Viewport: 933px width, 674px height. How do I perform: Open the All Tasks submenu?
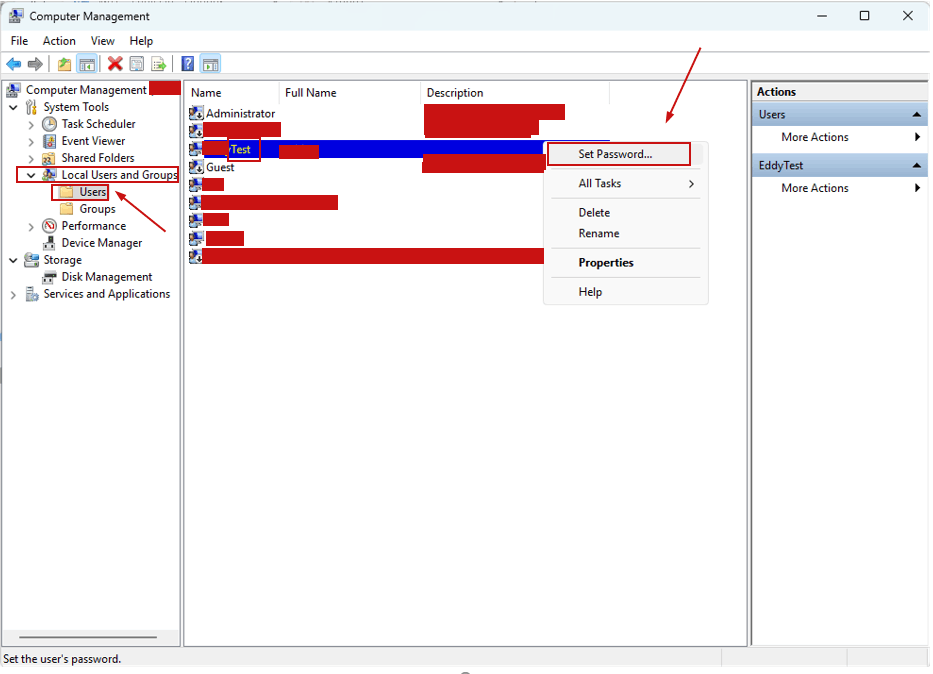[x=625, y=184]
